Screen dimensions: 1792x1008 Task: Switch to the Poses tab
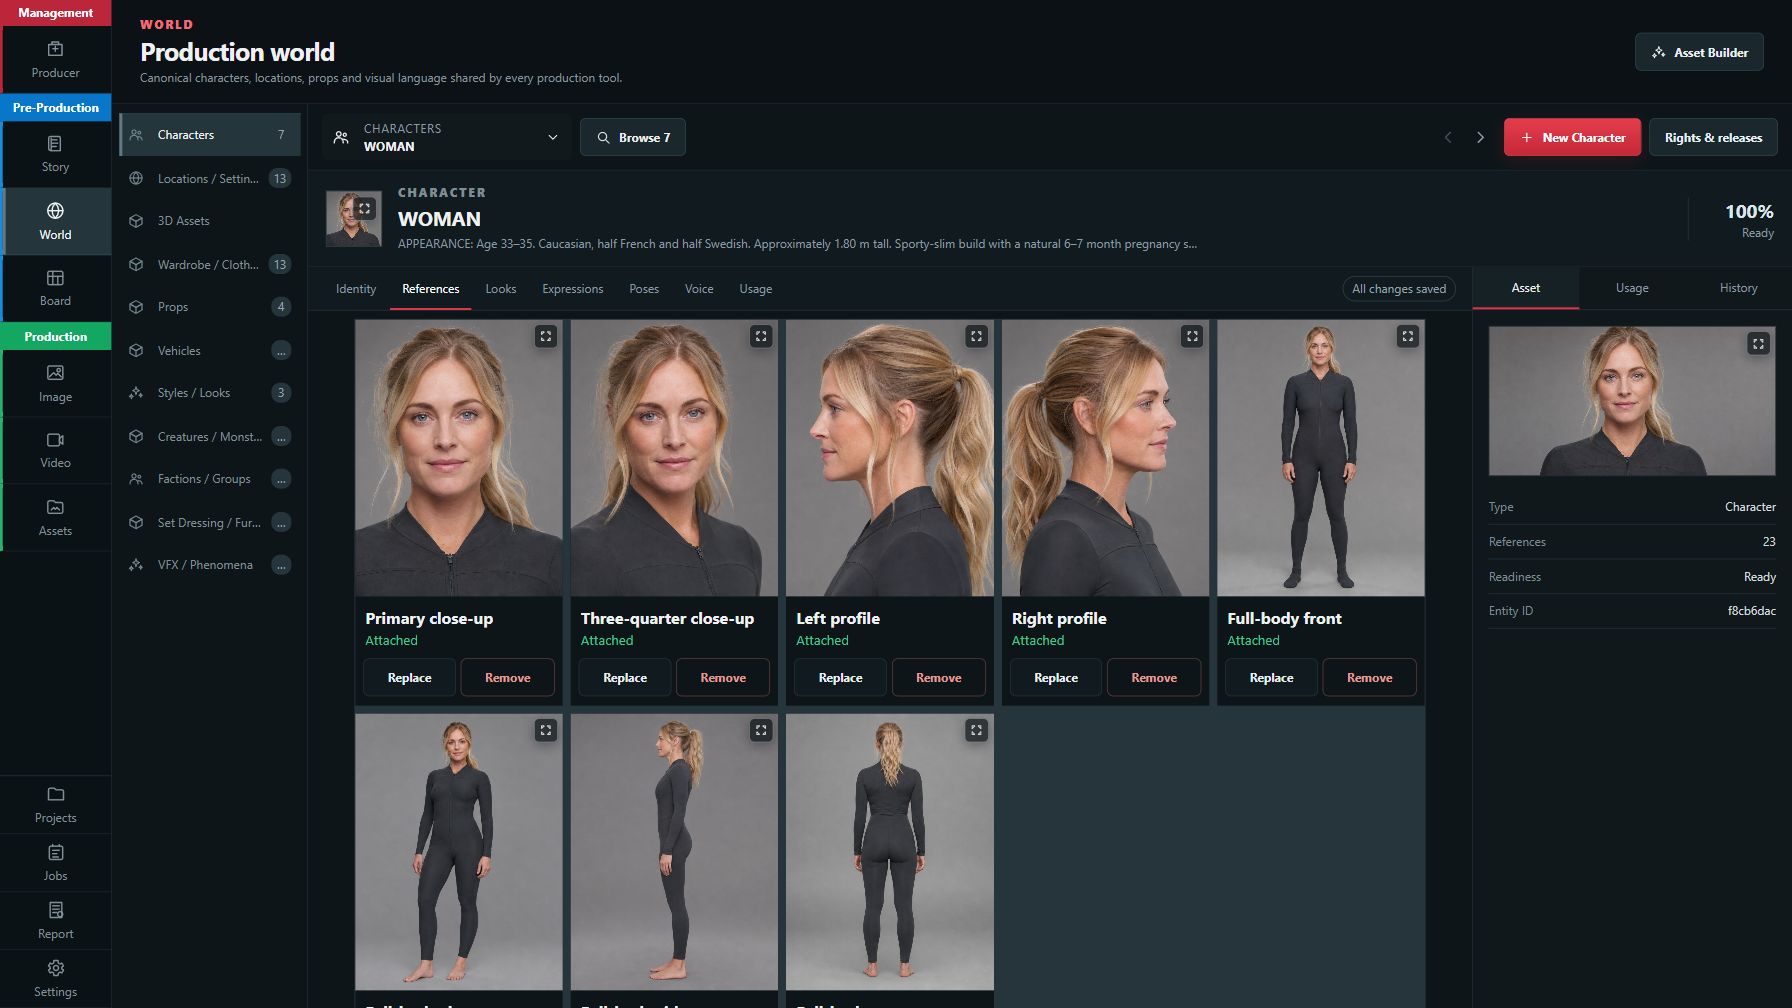pyautogui.click(x=644, y=289)
